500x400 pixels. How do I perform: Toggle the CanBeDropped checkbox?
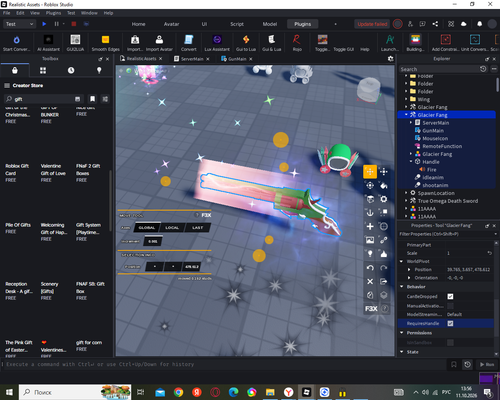pos(450,296)
